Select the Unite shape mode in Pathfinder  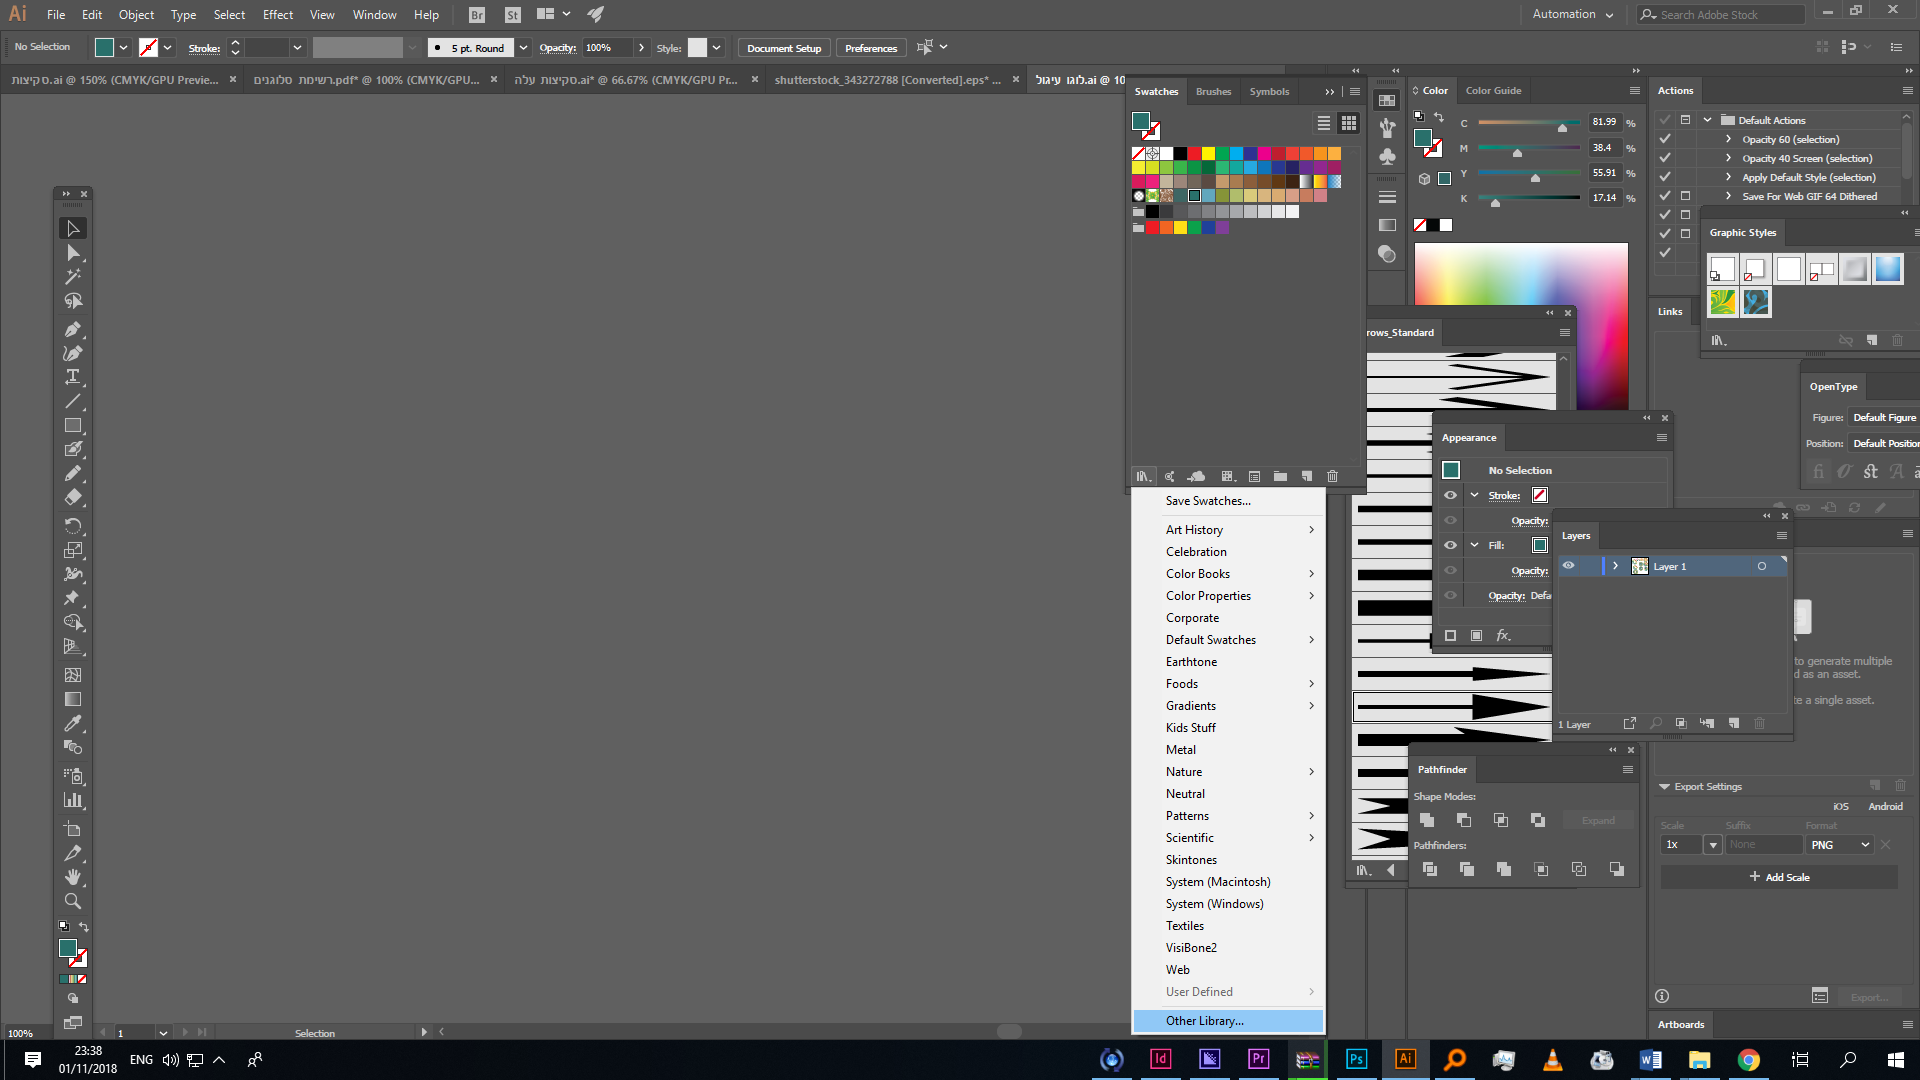click(1427, 819)
